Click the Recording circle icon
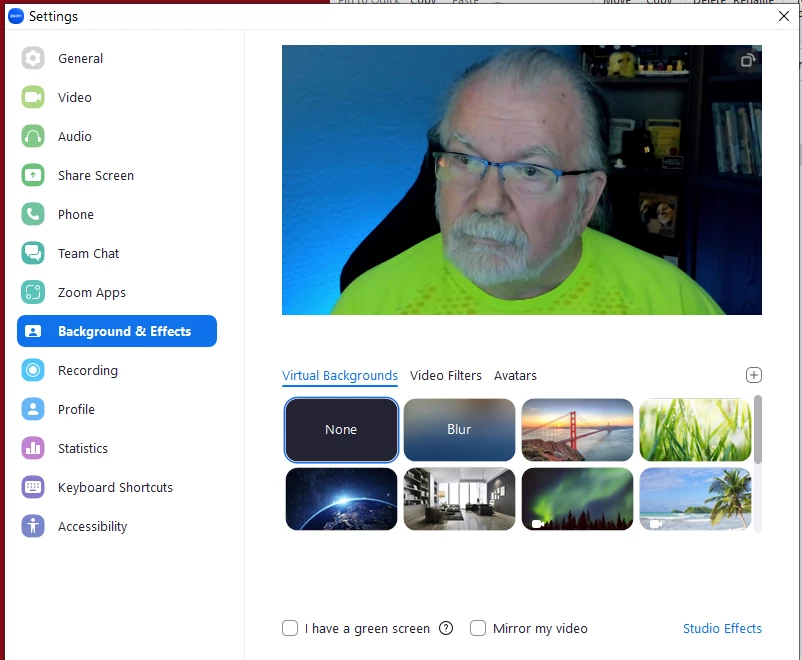802x660 pixels. pos(33,370)
